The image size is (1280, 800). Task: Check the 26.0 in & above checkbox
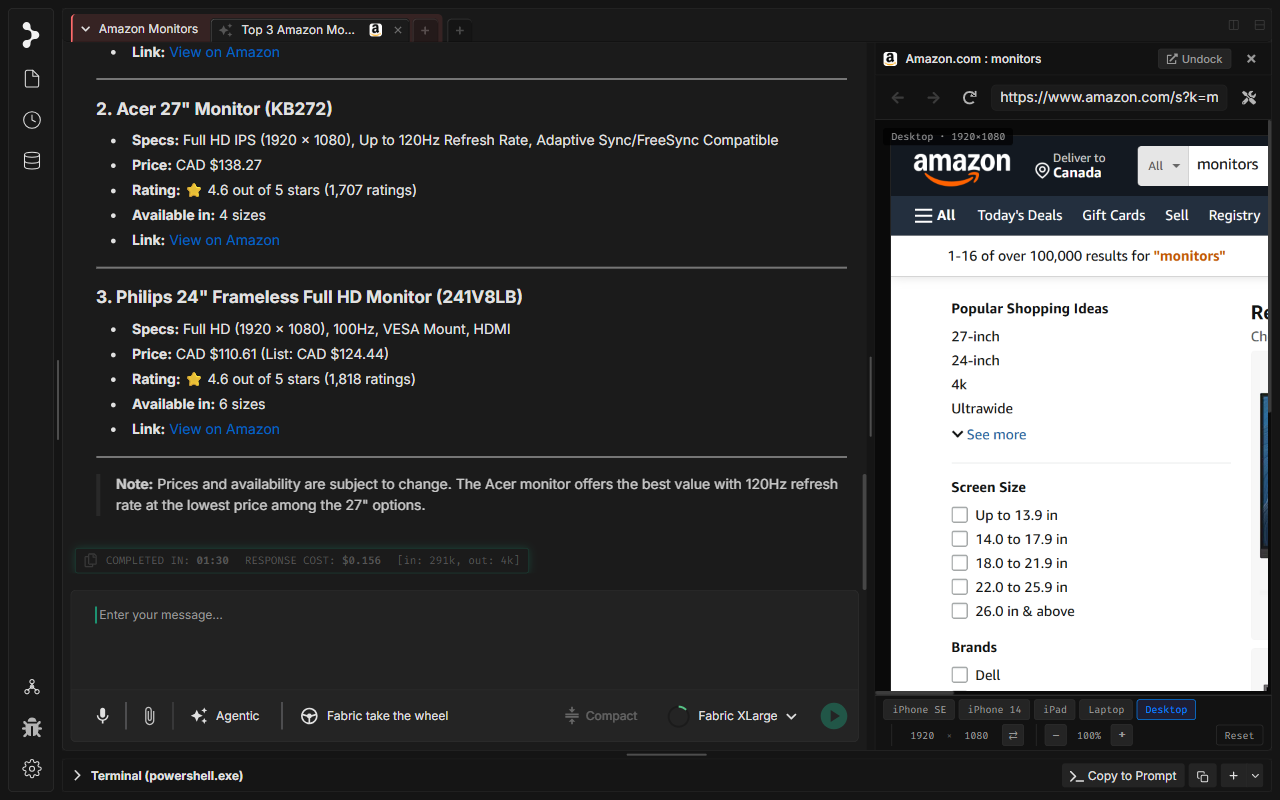[x=960, y=611]
